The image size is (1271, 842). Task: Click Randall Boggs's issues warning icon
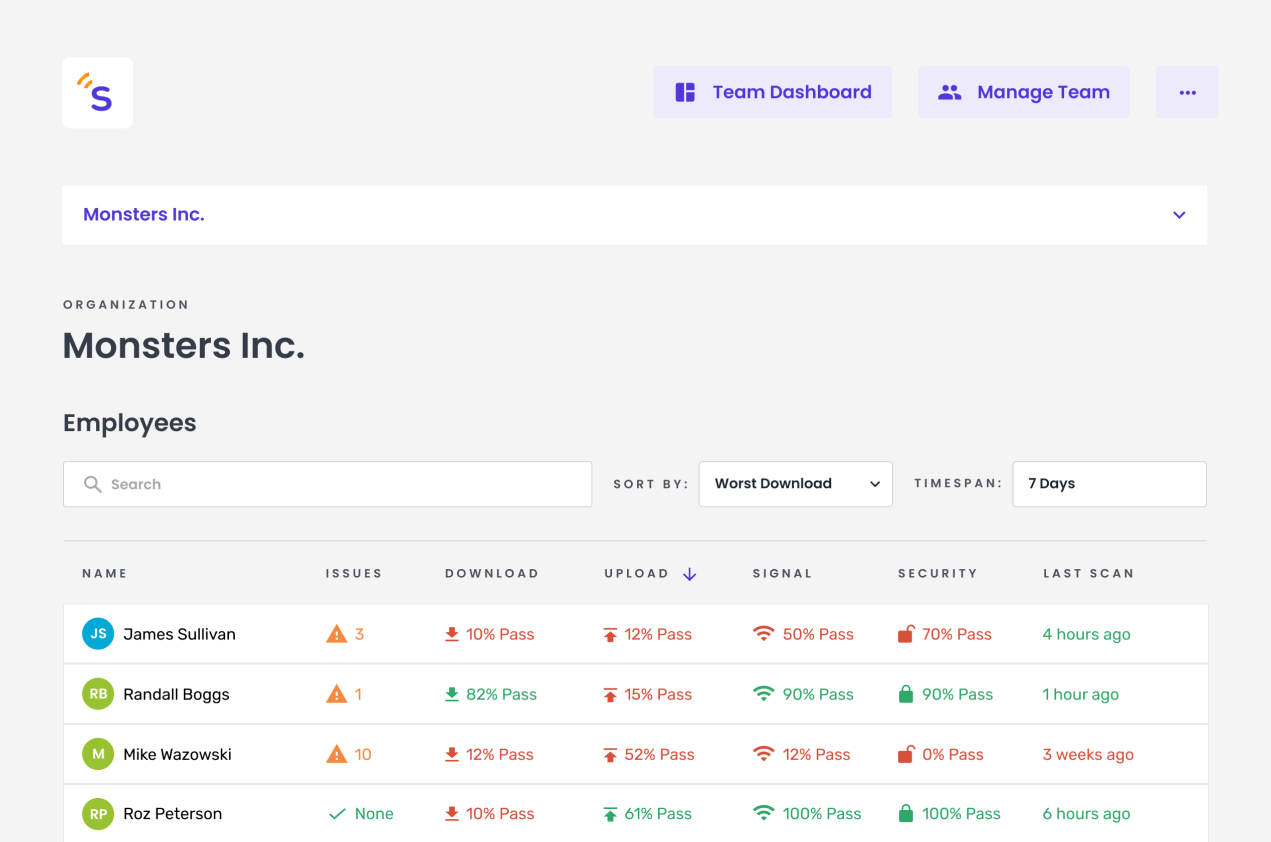pos(337,694)
